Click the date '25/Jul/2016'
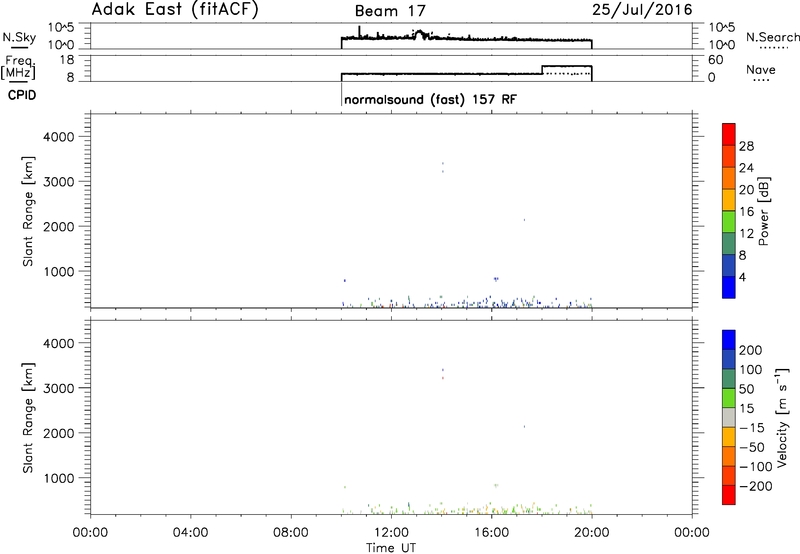Viewport: 800px width, 554px height. 642,10
